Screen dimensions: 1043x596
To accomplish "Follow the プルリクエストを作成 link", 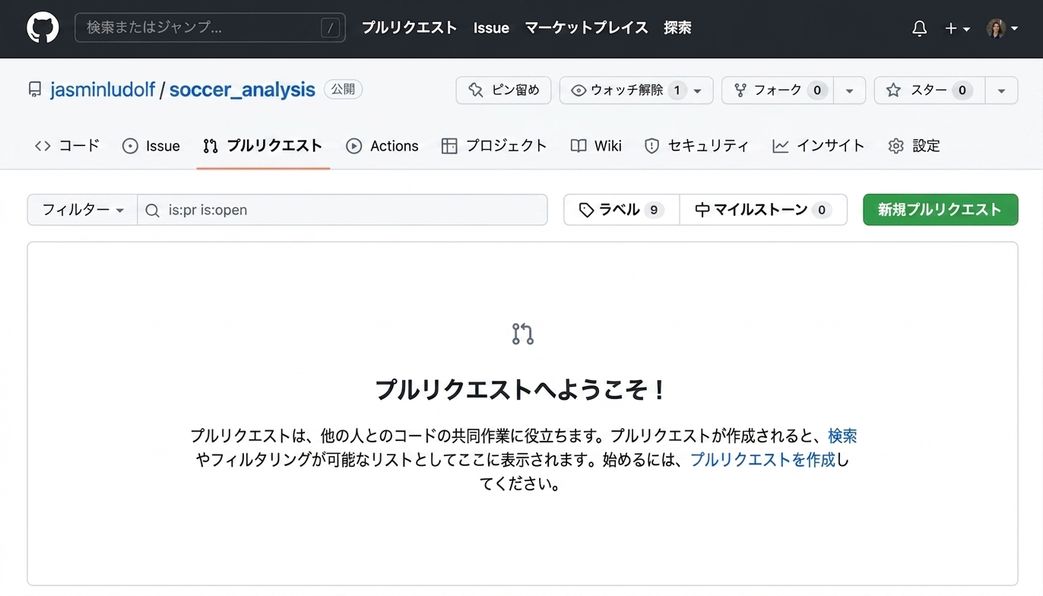I will tap(762, 460).
